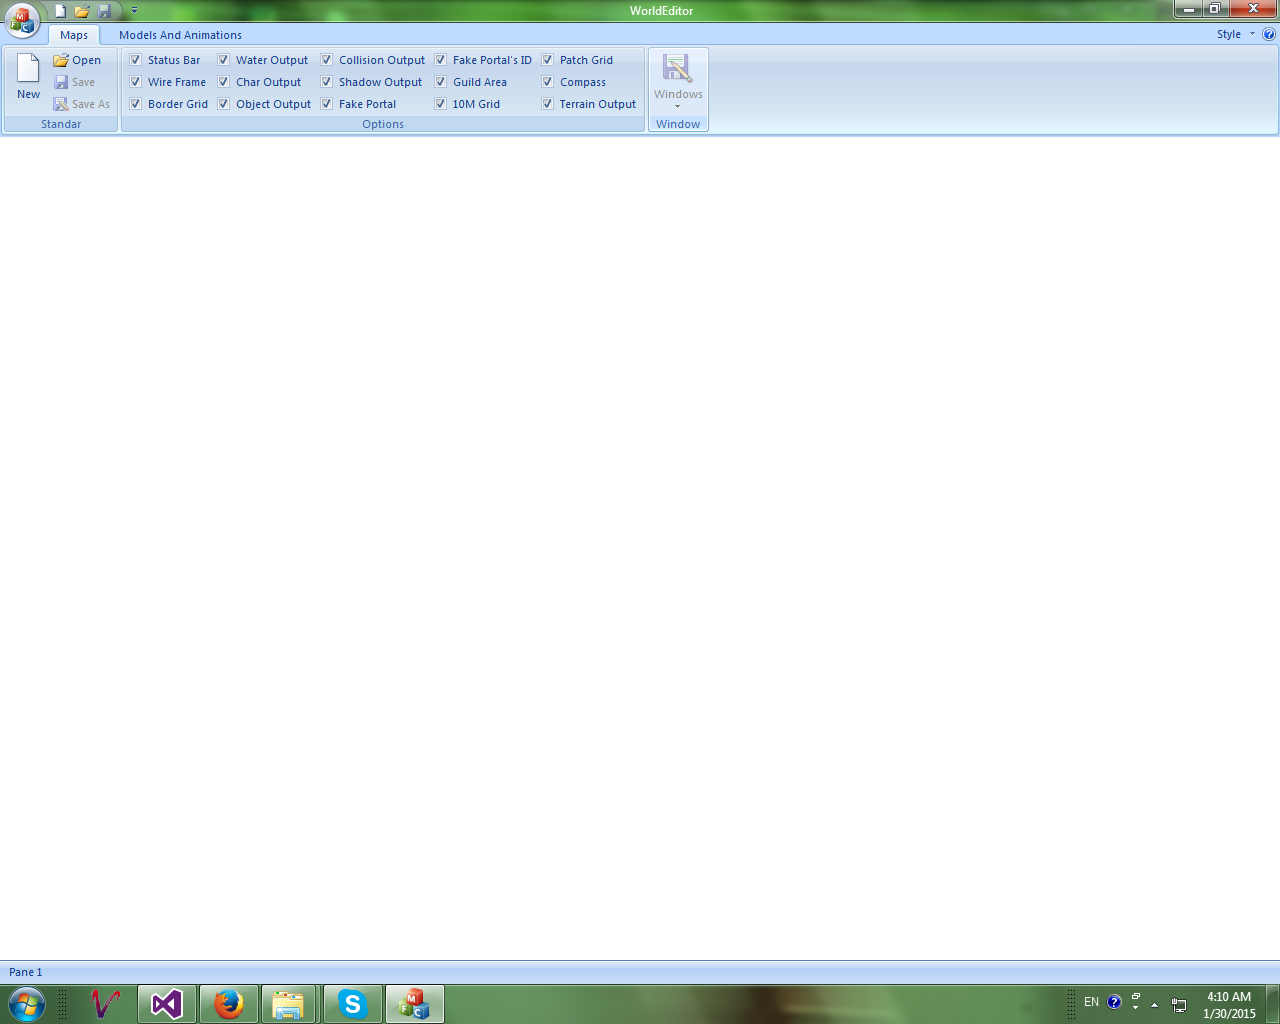Switch to the Maps ribbon tab
Screen dimensions: 1280x1024
(x=74, y=35)
